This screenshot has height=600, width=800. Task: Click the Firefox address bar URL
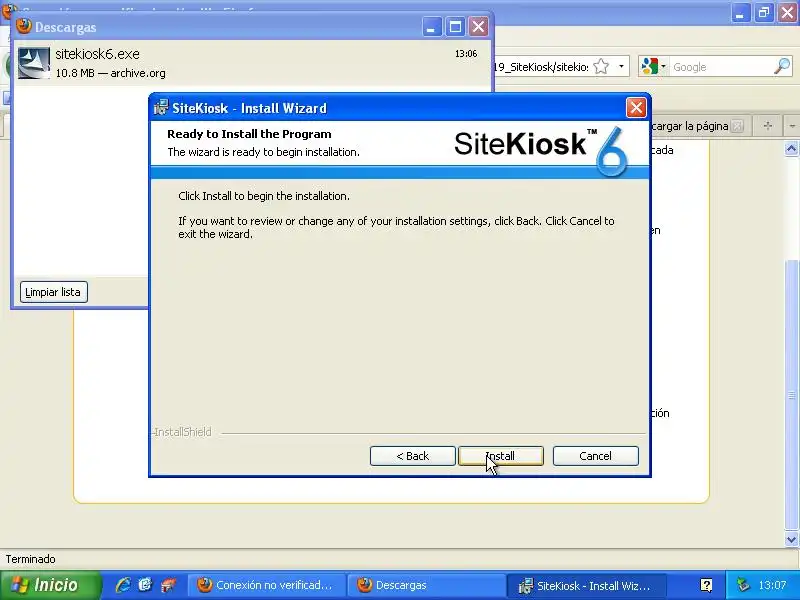541,67
